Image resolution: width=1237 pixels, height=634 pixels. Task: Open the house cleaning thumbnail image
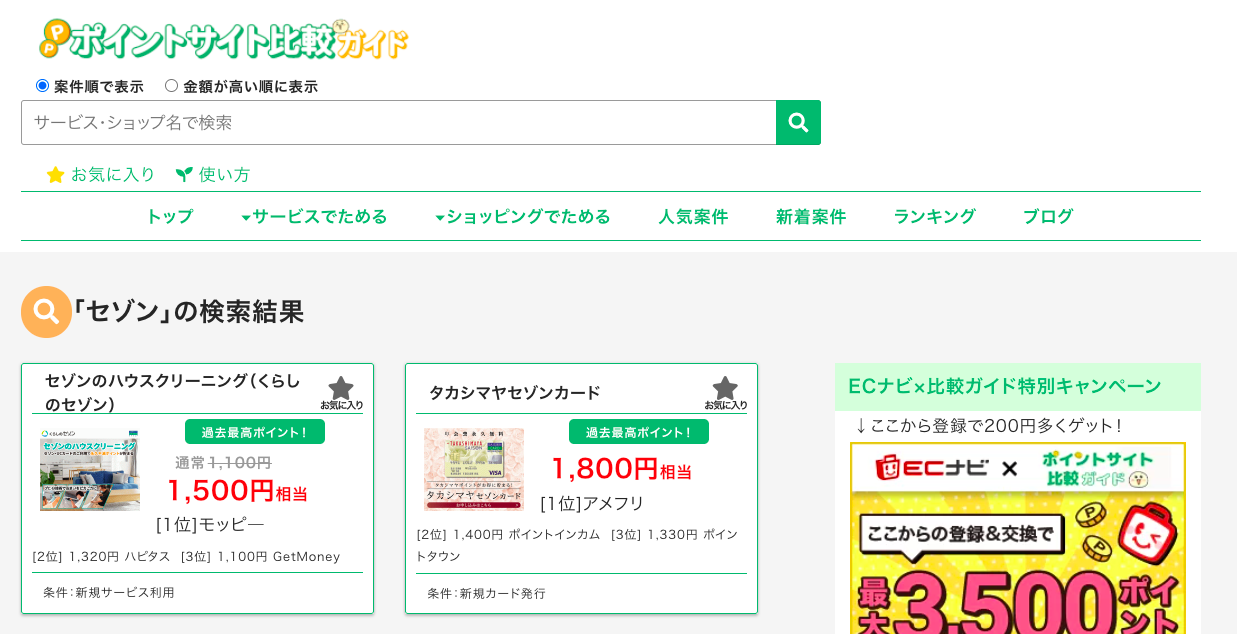tap(90, 469)
